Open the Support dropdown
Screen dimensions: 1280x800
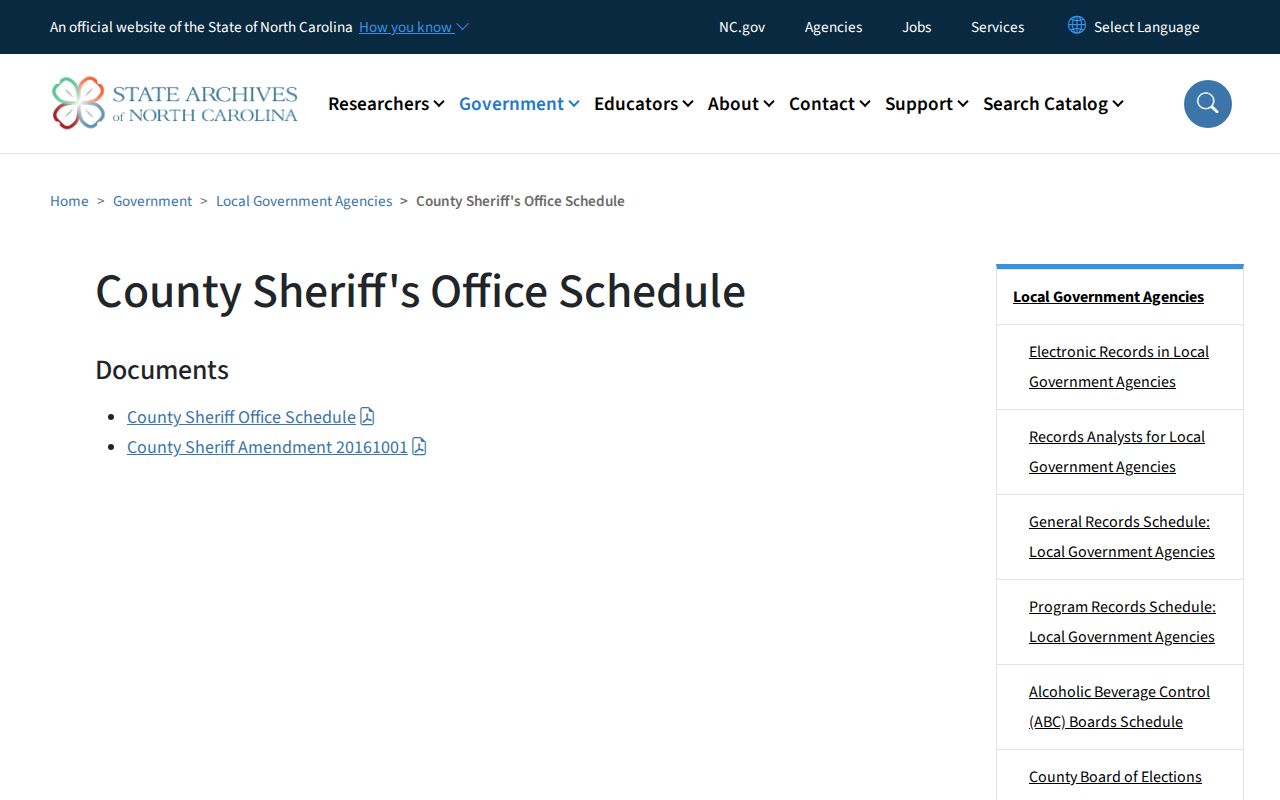pyautogui.click(x=926, y=104)
